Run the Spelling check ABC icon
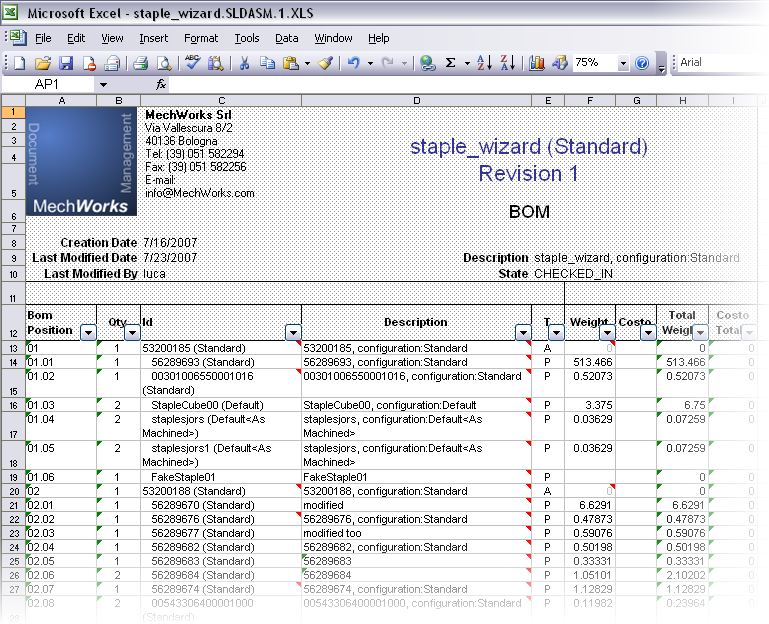 [192, 62]
